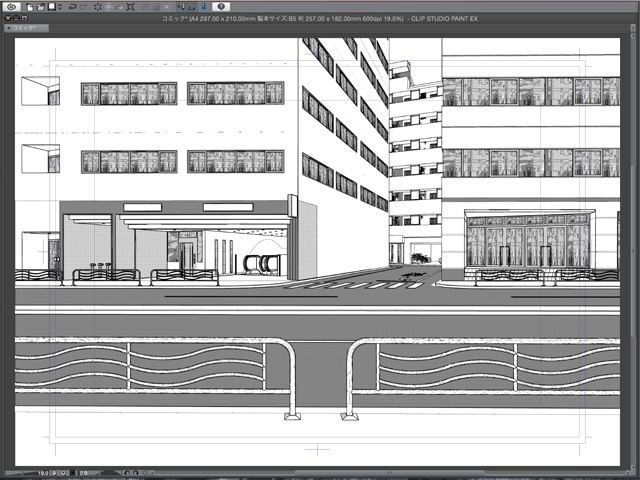The width and height of the screenshot is (640, 480).
Task: Save the current comic file
Action: [x=51, y=7]
